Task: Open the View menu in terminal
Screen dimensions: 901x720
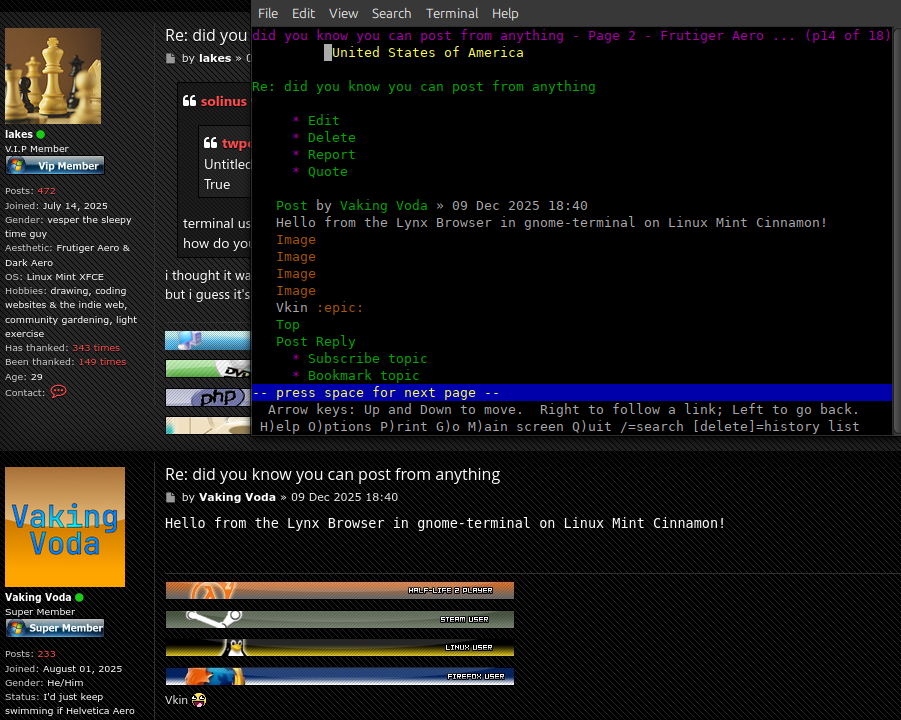Action: tap(343, 13)
